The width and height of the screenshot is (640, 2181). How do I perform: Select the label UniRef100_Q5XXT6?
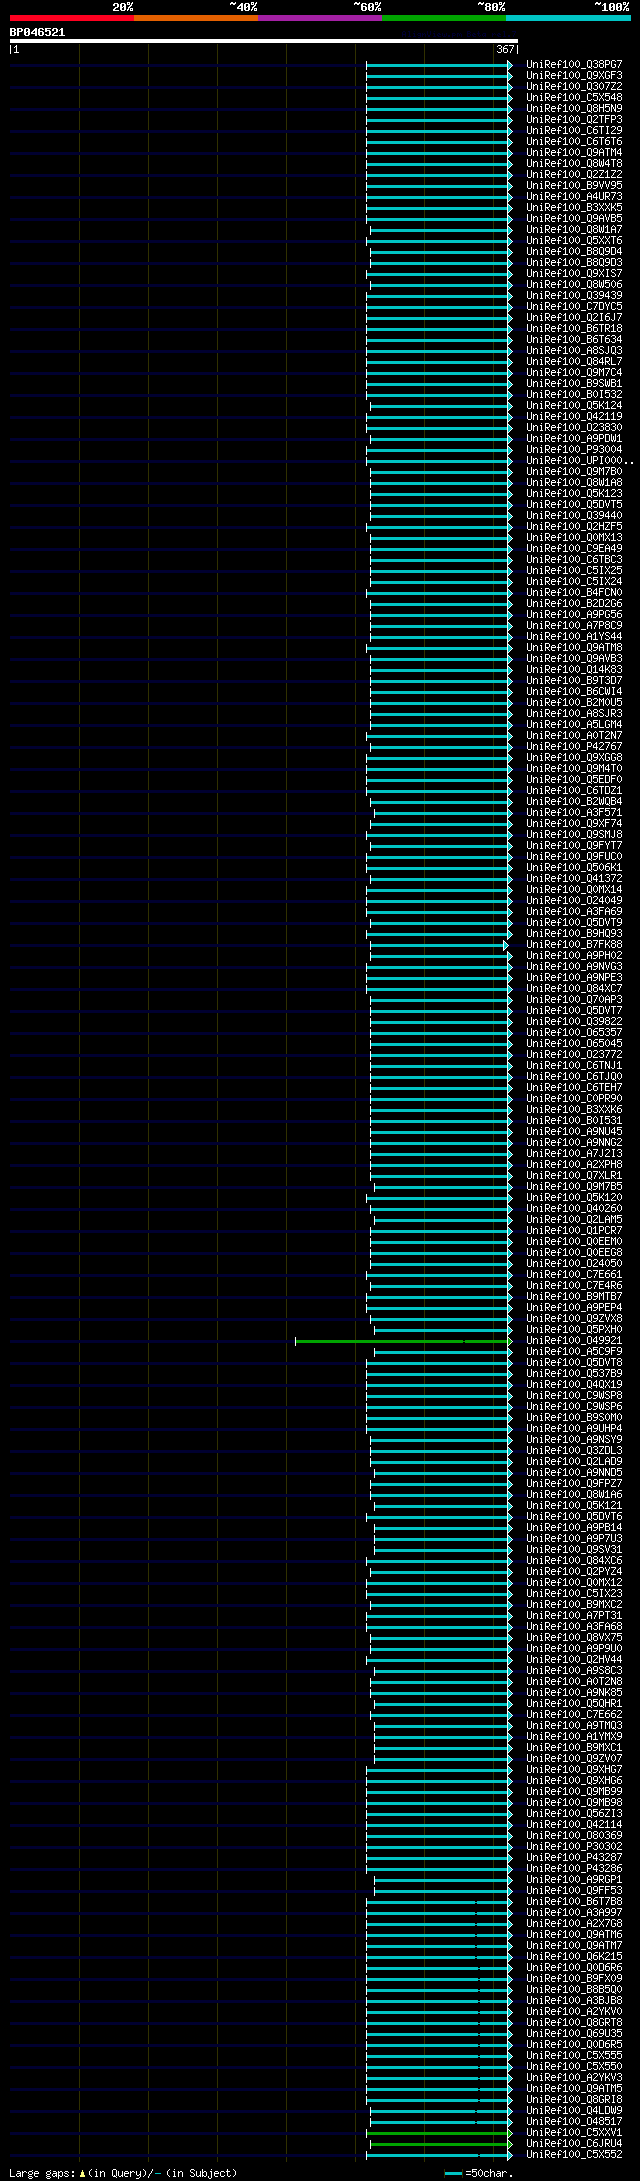click(574, 241)
